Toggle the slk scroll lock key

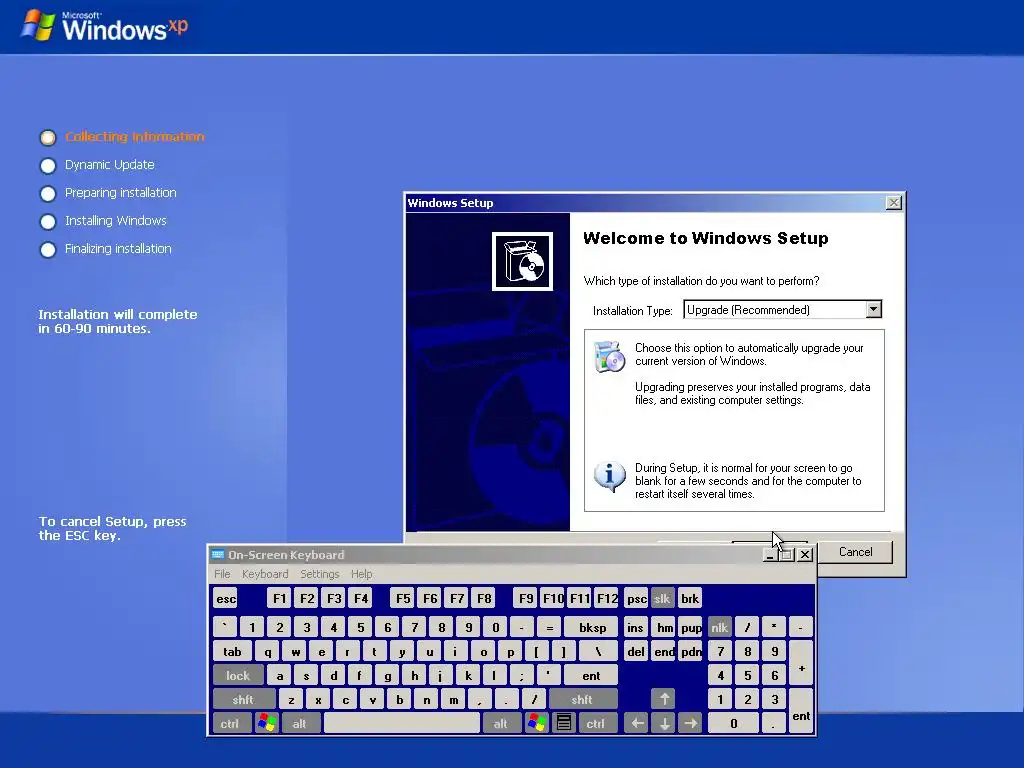(x=662, y=599)
